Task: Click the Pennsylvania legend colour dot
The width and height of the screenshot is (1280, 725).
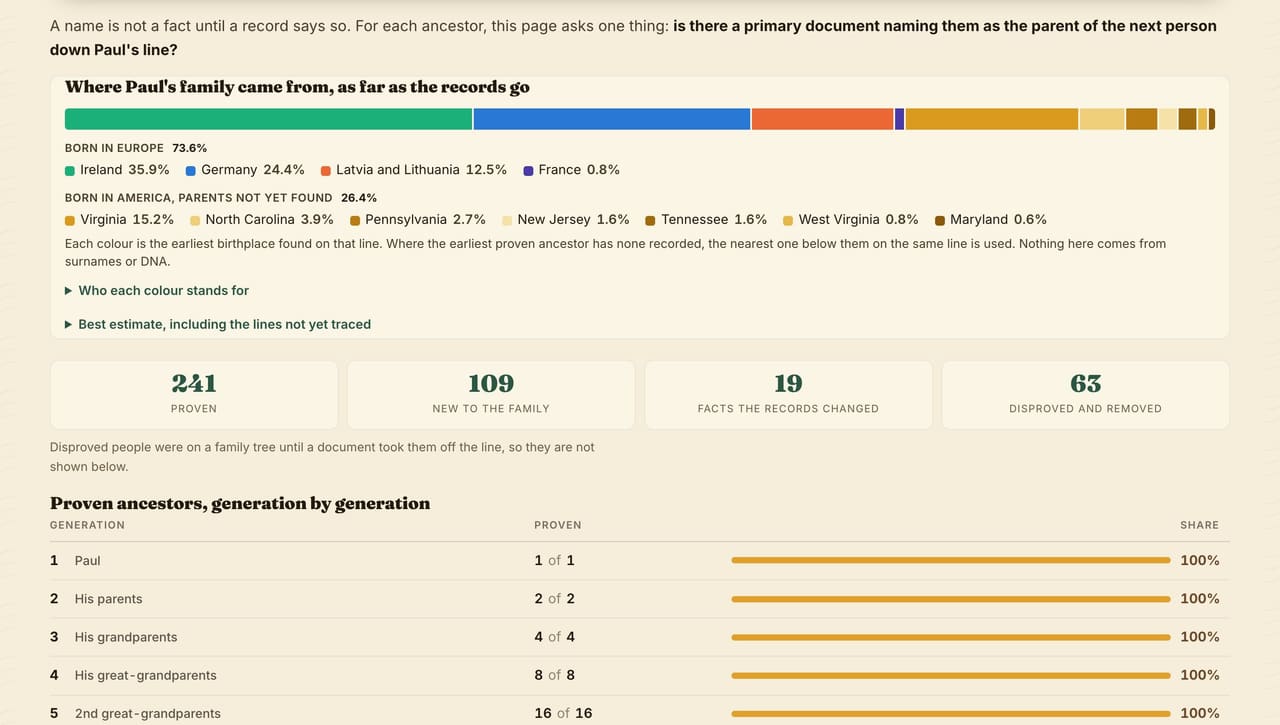Action: pos(355,220)
